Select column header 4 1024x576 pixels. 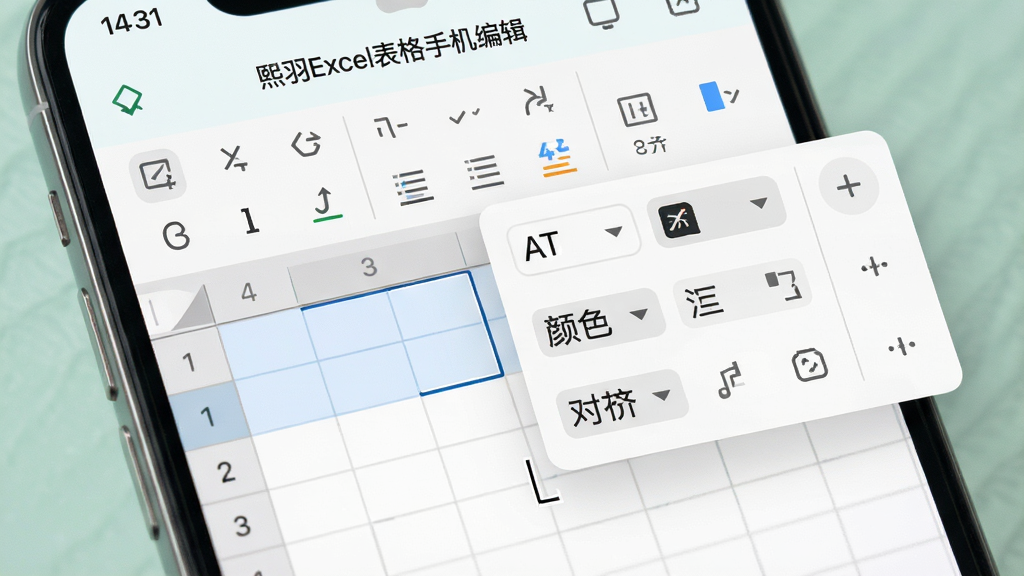click(x=249, y=291)
